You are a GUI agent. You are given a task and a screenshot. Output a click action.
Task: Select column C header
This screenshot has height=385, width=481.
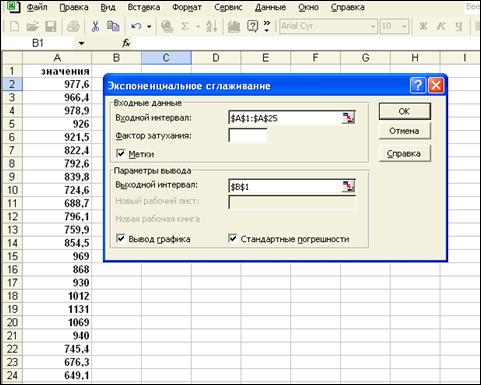pyautogui.click(x=166, y=58)
